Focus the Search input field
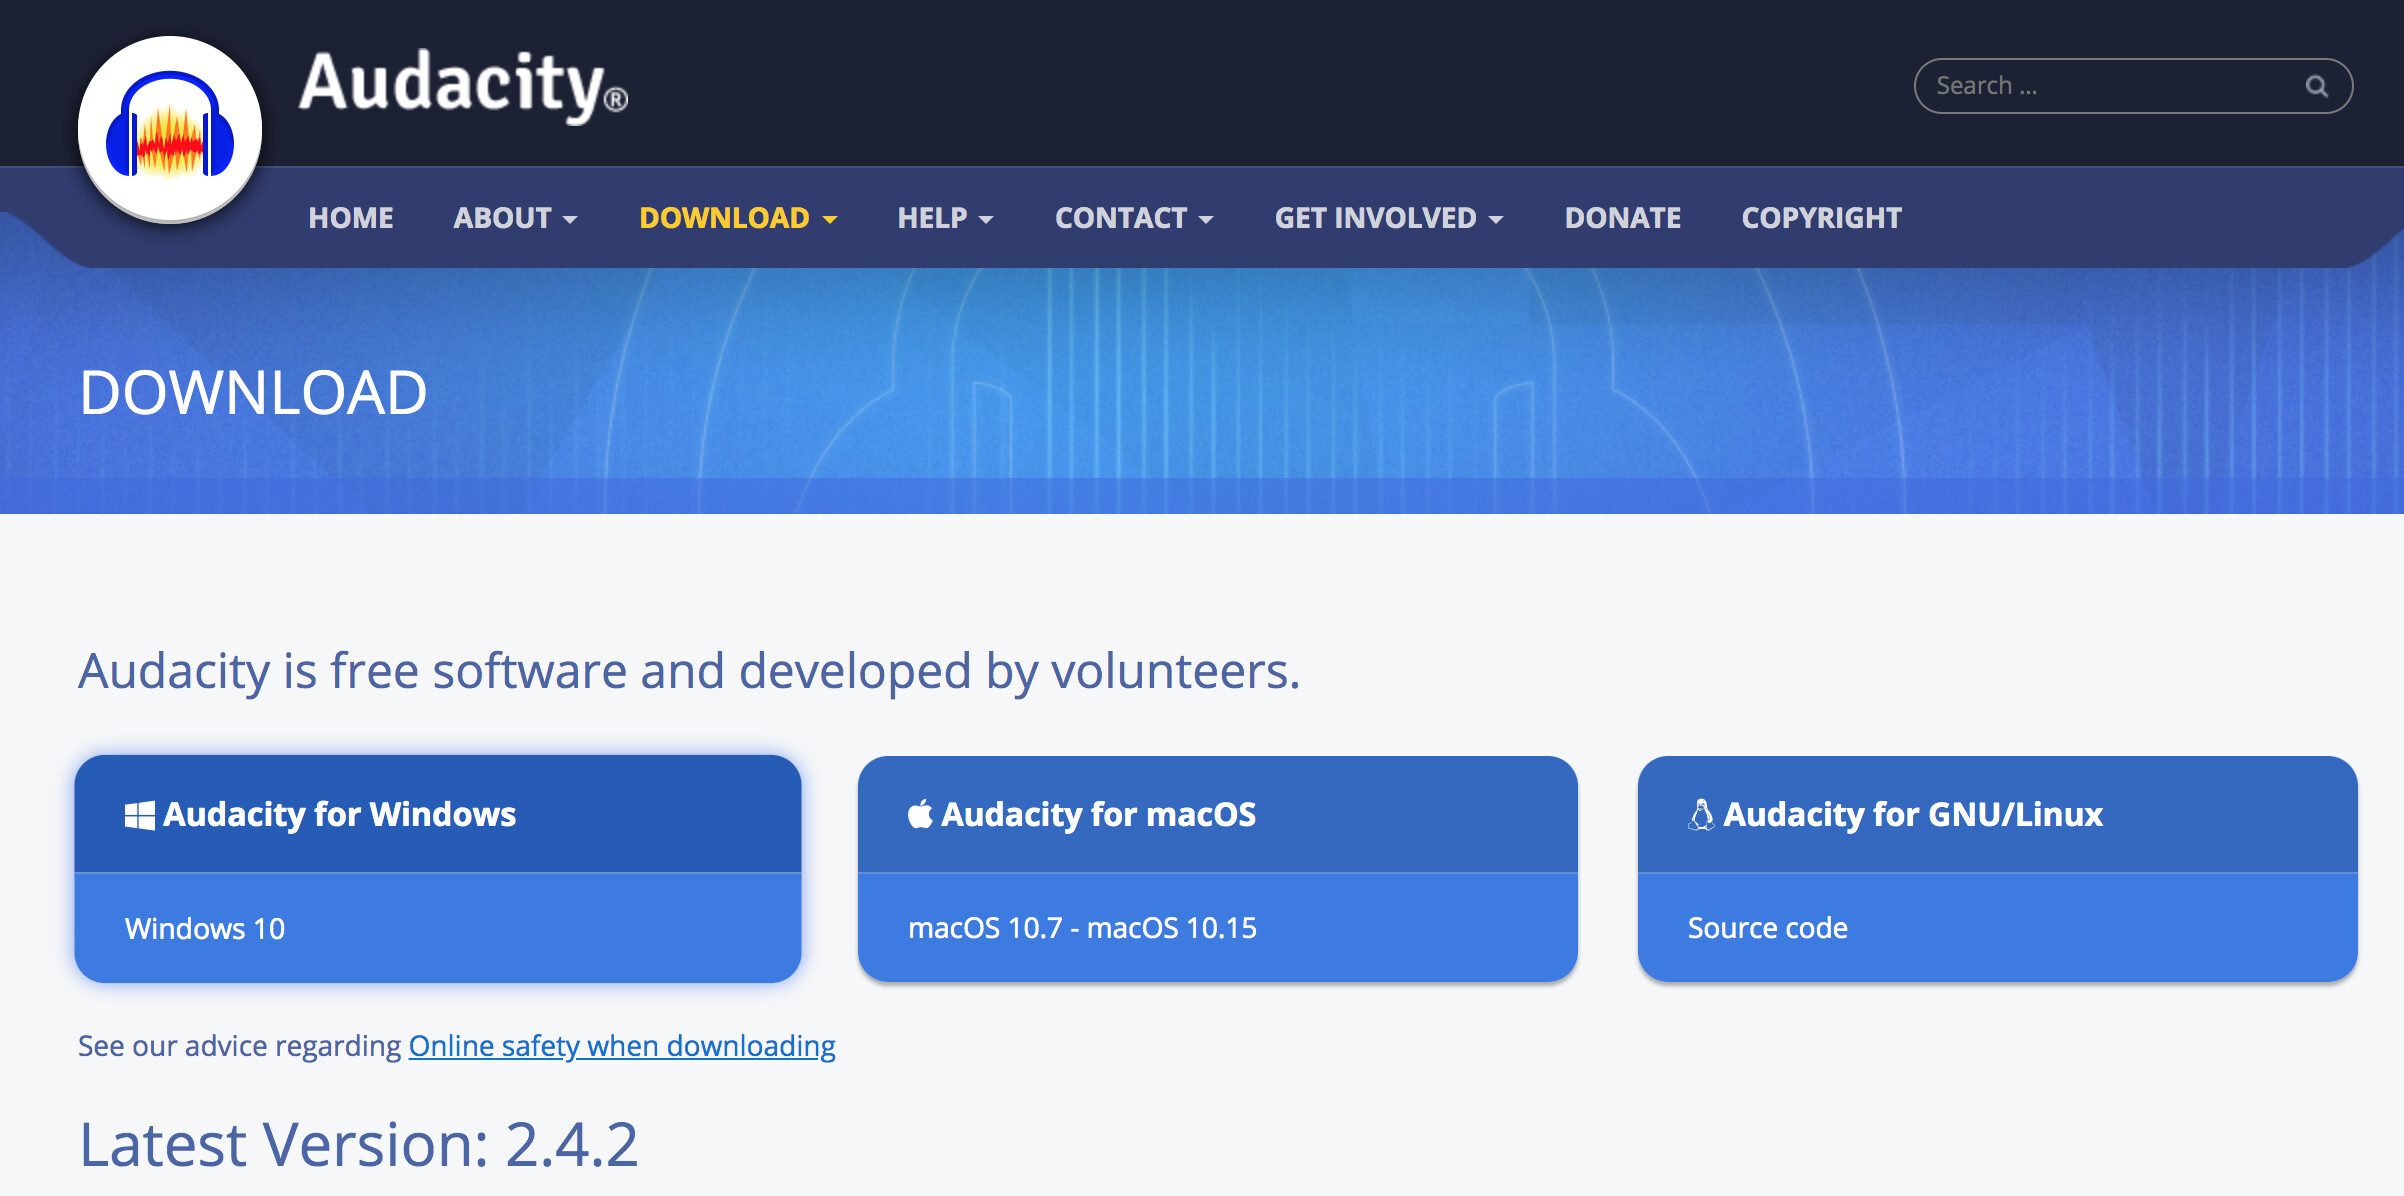The image size is (2404, 1196). 2133,86
